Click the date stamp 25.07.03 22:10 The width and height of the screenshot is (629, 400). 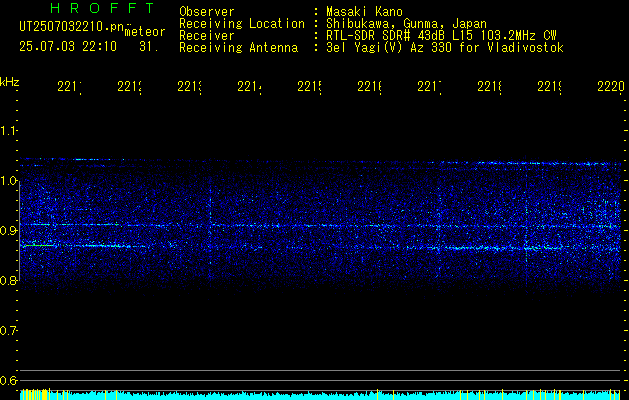coord(68,47)
